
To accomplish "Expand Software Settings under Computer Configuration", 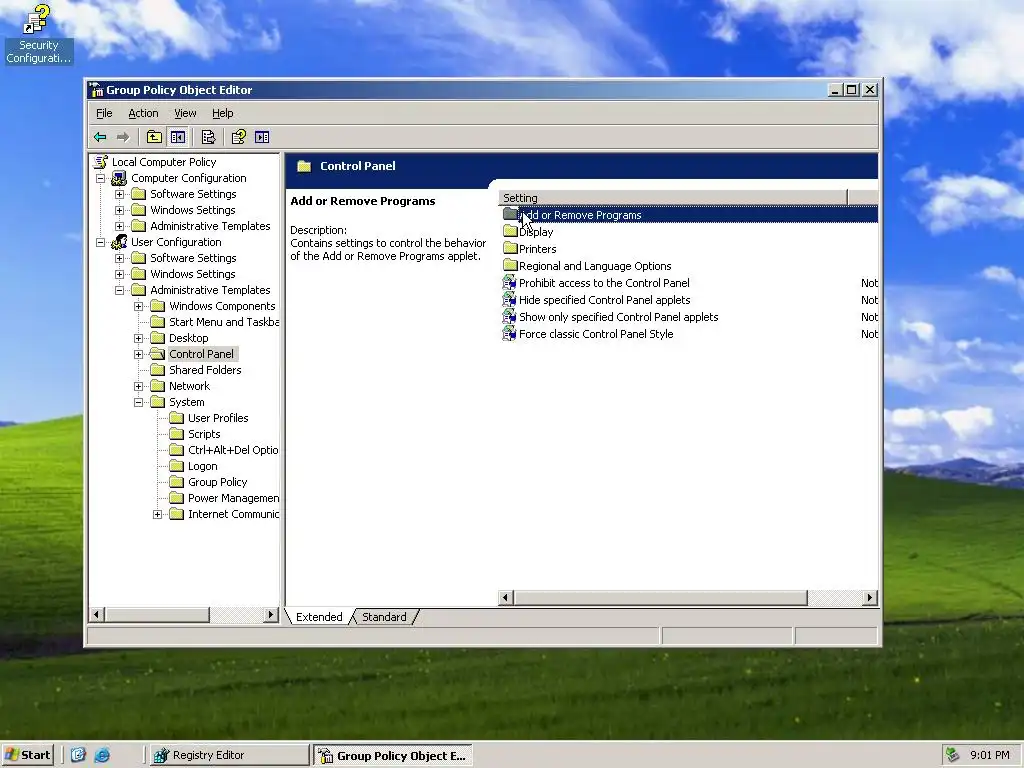I will tap(120, 194).
